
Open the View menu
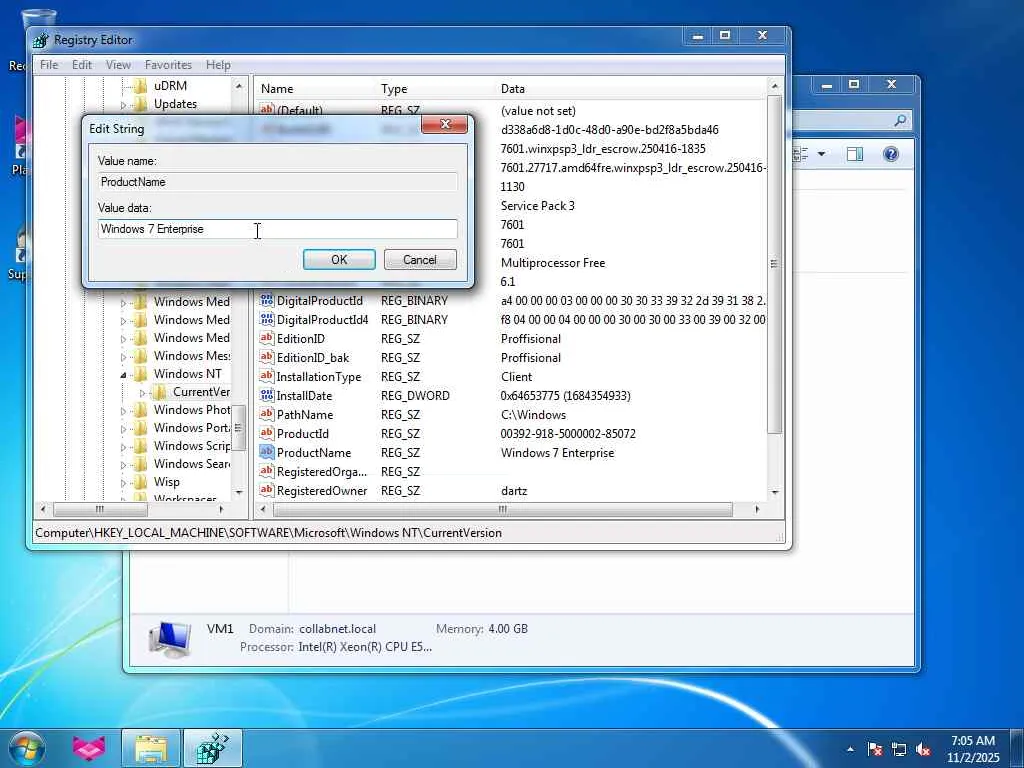(x=118, y=65)
